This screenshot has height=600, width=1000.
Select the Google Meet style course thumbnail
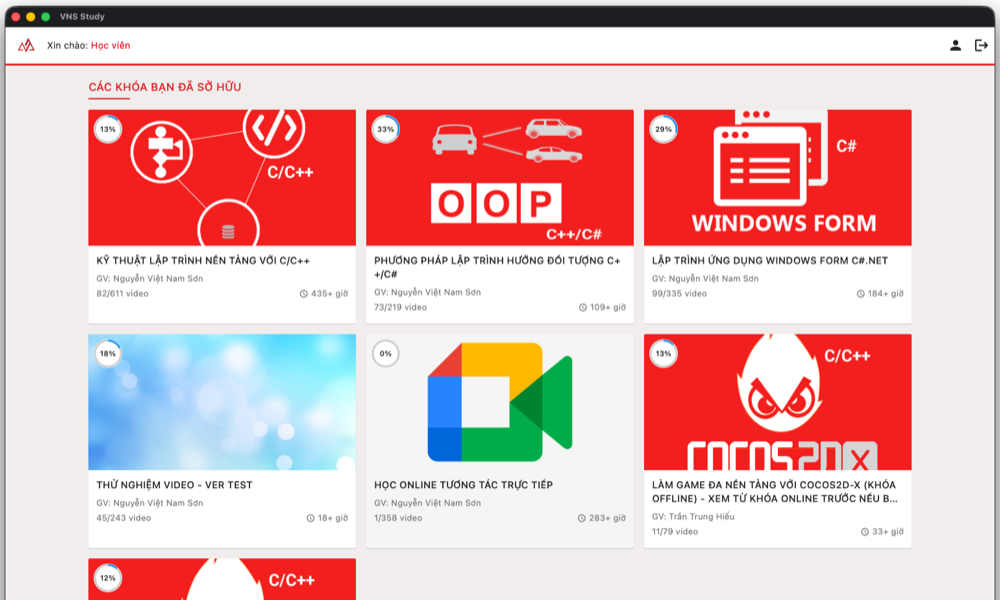500,402
